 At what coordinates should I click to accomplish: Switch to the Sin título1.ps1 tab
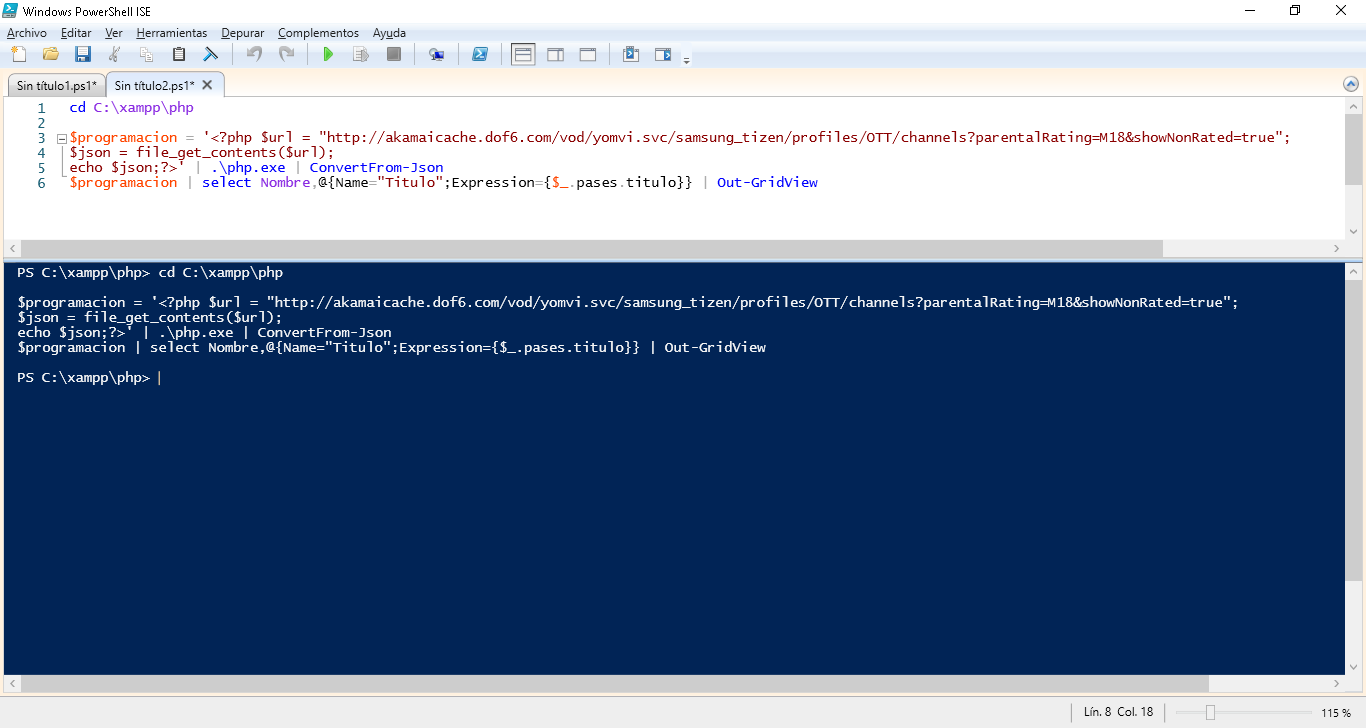[56, 85]
